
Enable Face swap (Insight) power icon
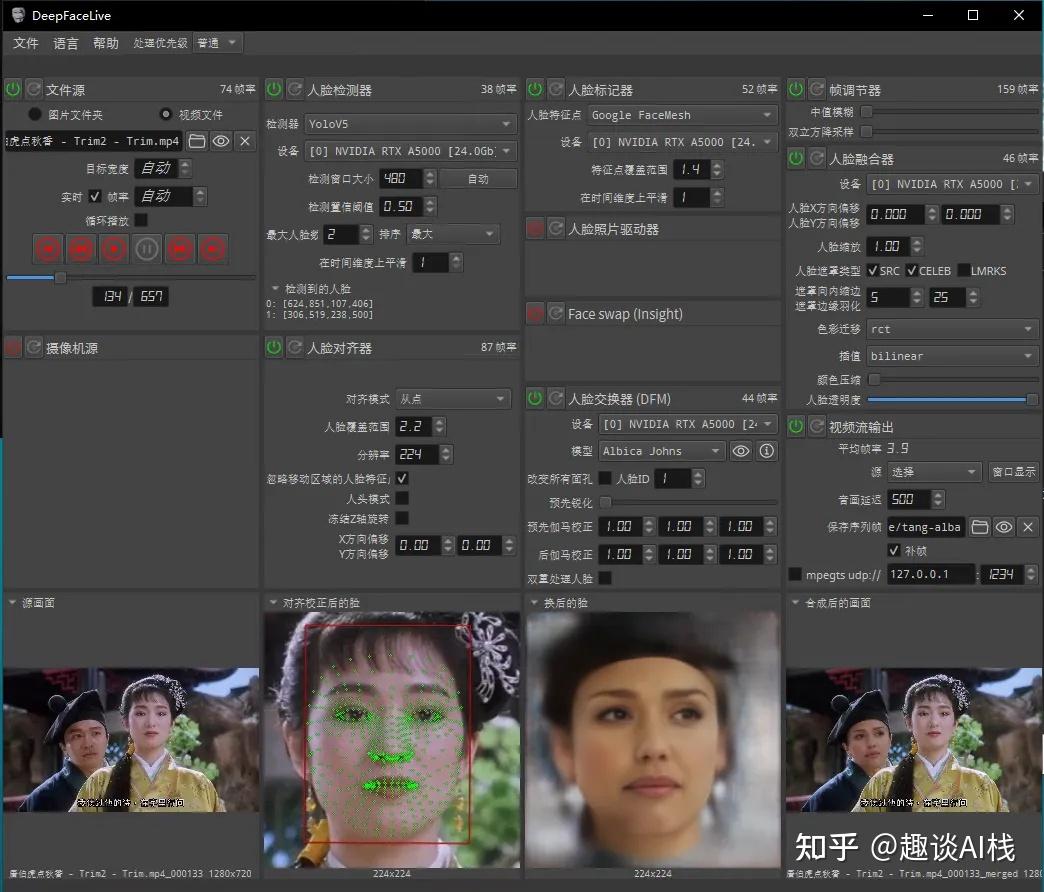pyautogui.click(x=535, y=314)
